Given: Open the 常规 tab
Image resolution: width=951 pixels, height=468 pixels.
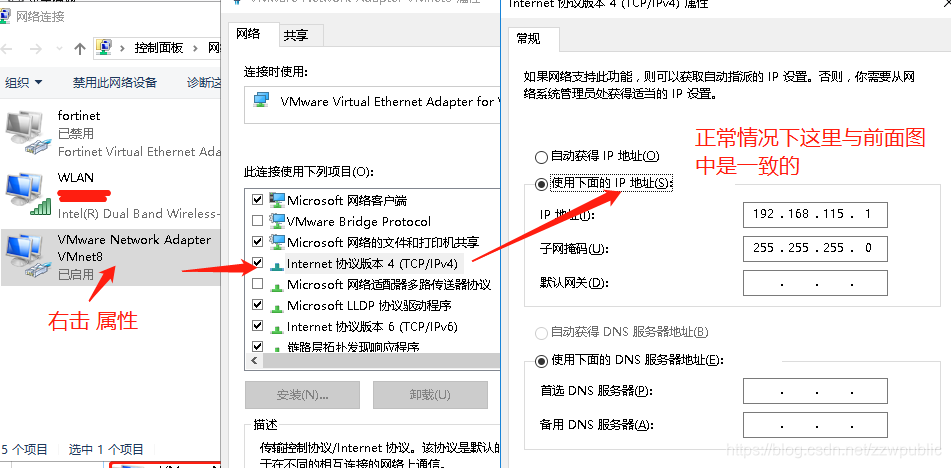Looking at the screenshot, I should click(x=528, y=39).
